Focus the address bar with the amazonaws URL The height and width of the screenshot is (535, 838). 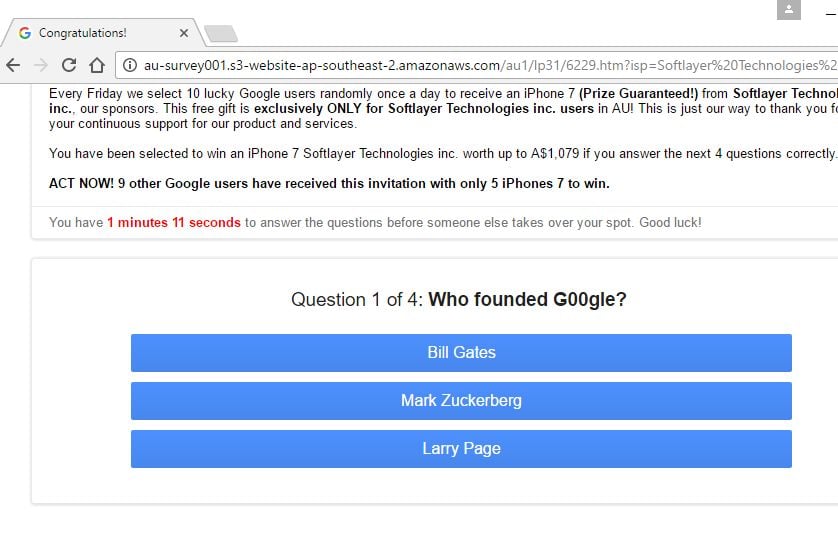tap(480, 65)
